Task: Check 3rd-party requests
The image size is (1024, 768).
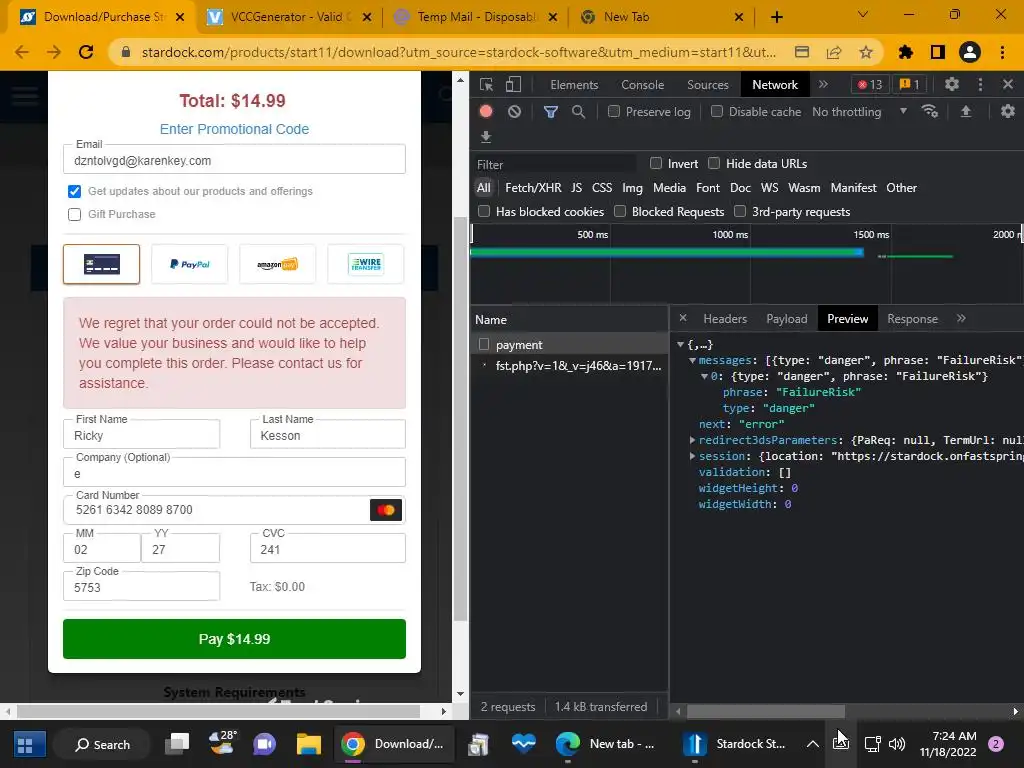Action: (x=740, y=212)
